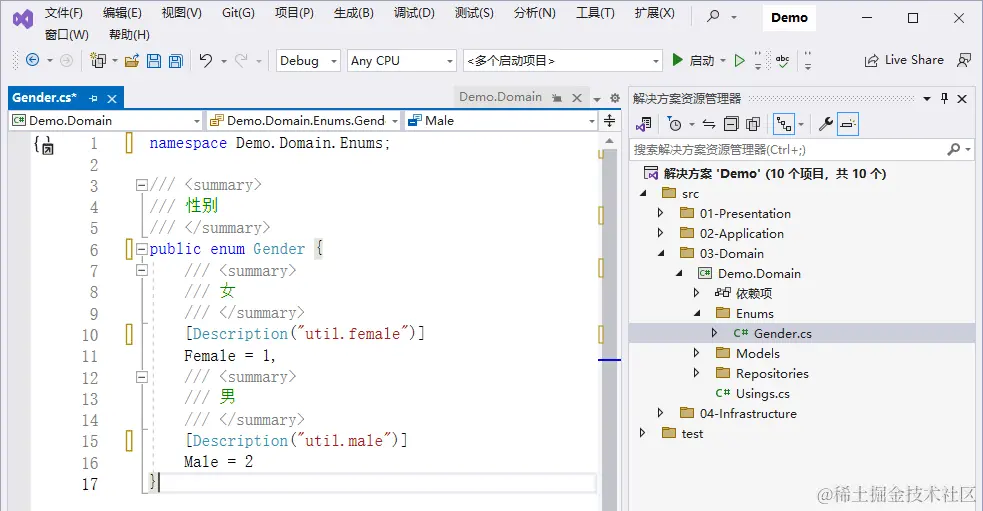Open the 视图(V) menu

(x=182, y=13)
